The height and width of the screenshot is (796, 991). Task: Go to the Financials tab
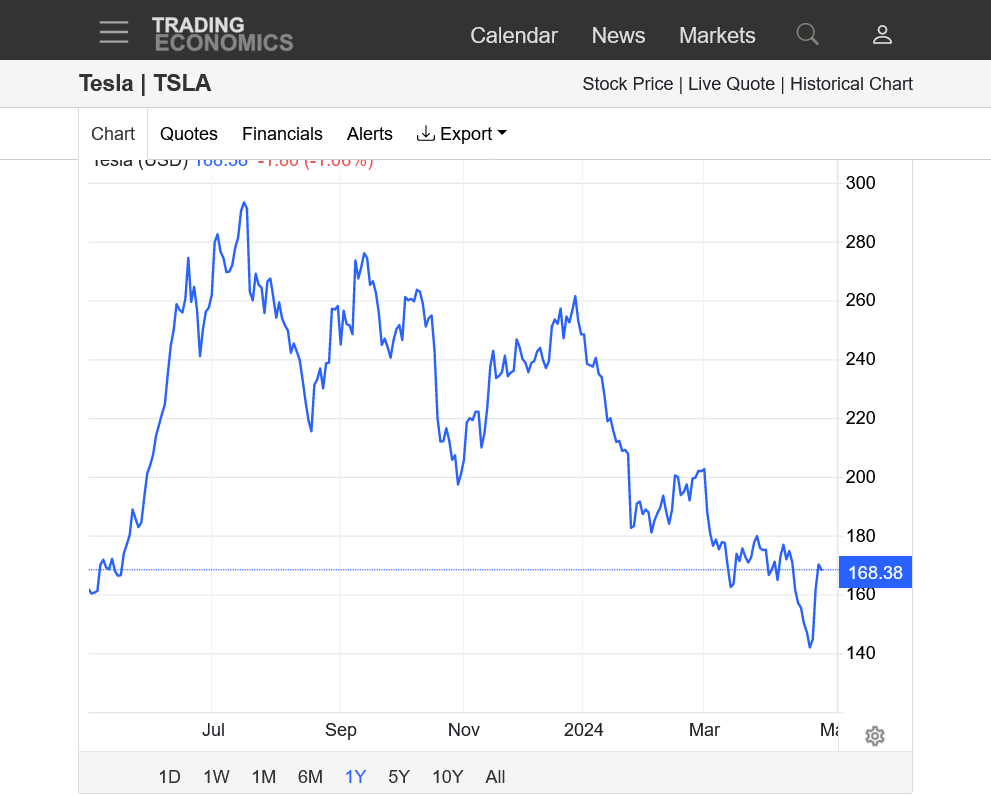point(282,134)
